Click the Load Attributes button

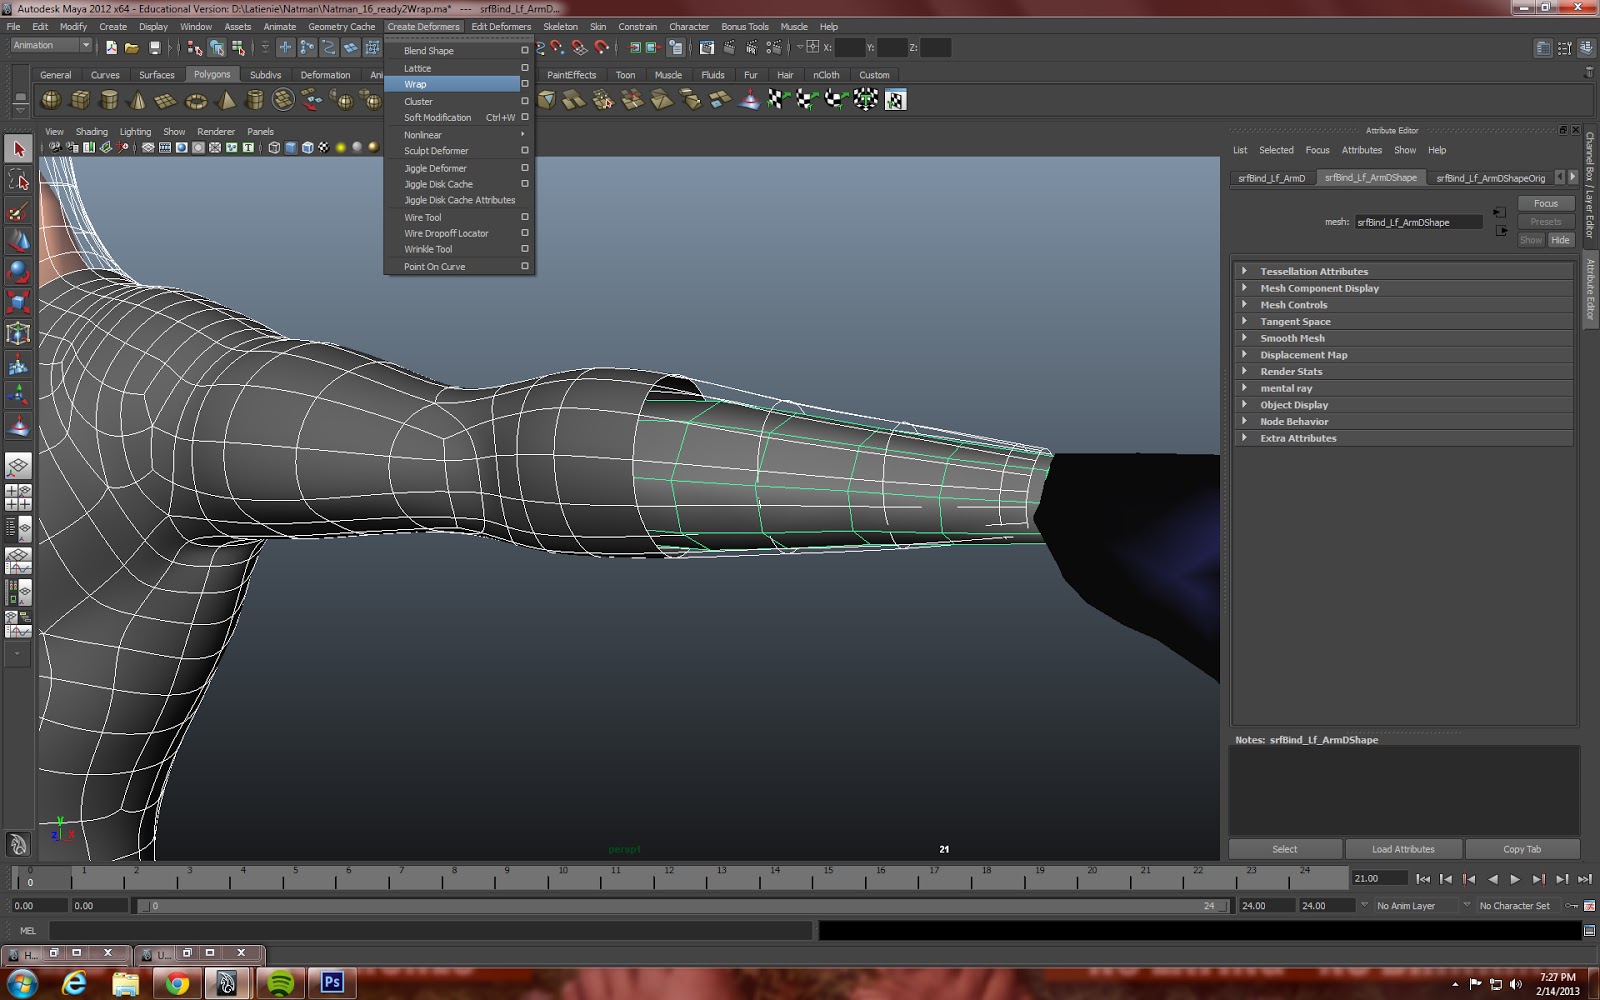click(x=1403, y=848)
